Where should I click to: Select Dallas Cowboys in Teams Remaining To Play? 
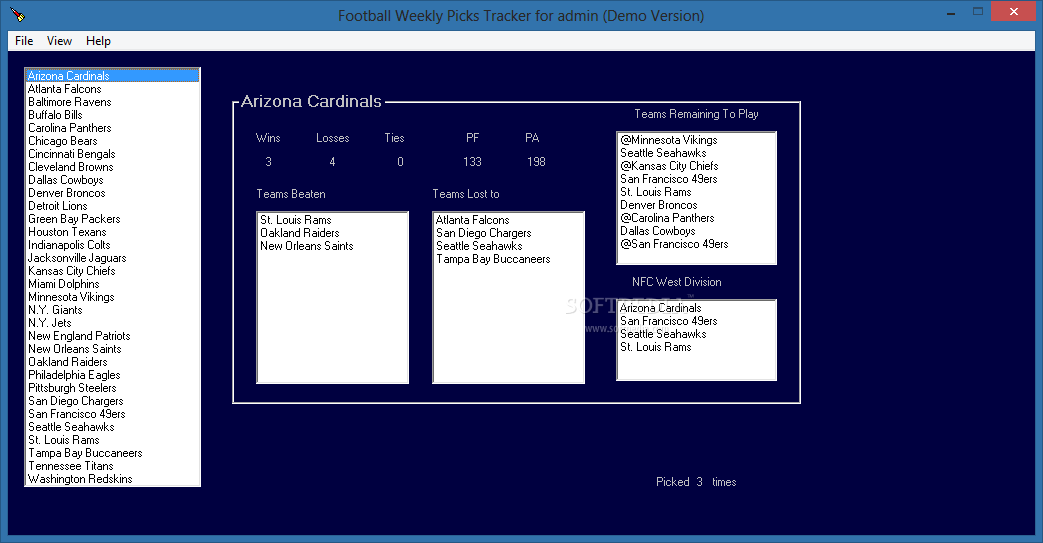pos(696,231)
